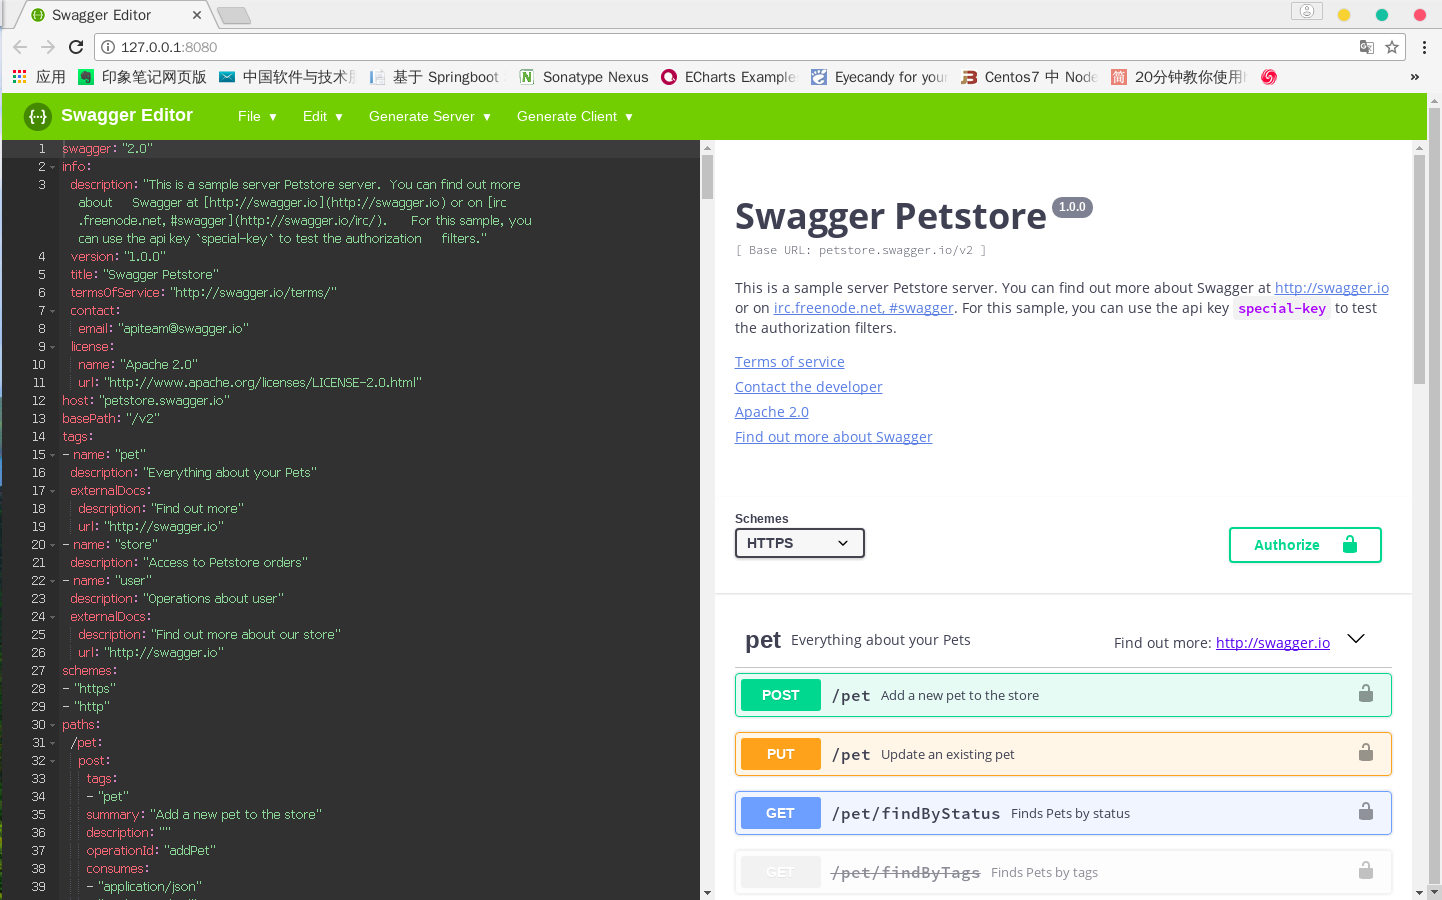Expand the PUT /pet operation
Viewport: 1442px width, 900px height.
pyautogui.click(x=1063, y=754)
